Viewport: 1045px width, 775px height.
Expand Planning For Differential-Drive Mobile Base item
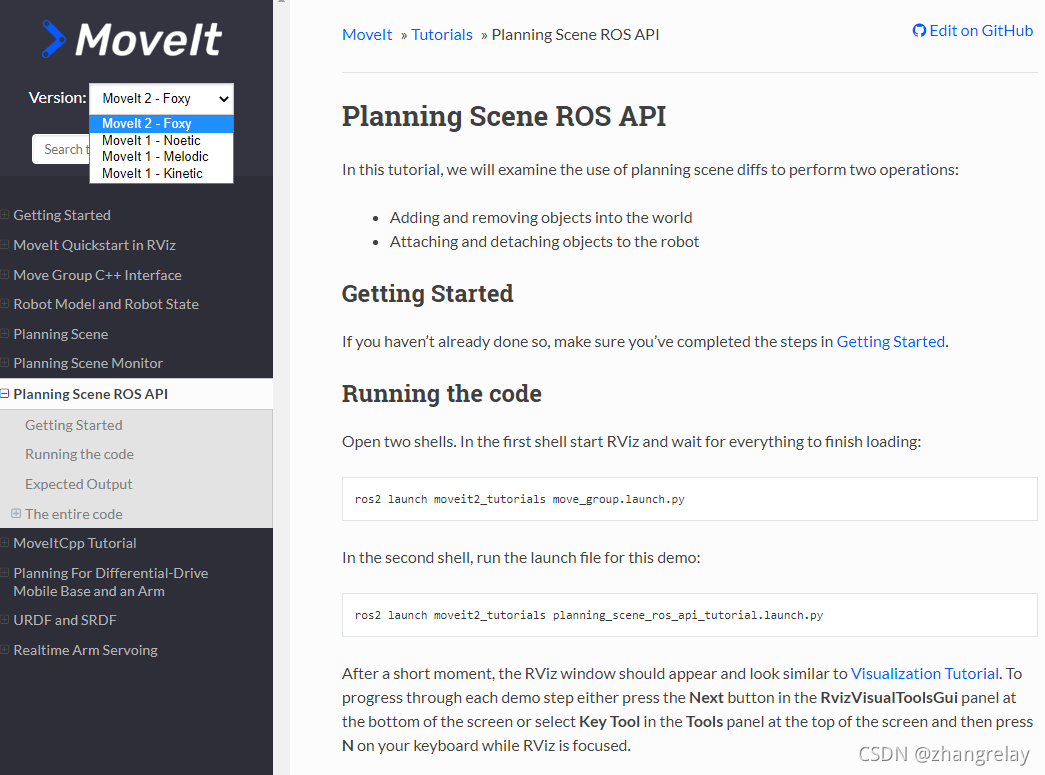pyautogui.click(x=5, y=573)
